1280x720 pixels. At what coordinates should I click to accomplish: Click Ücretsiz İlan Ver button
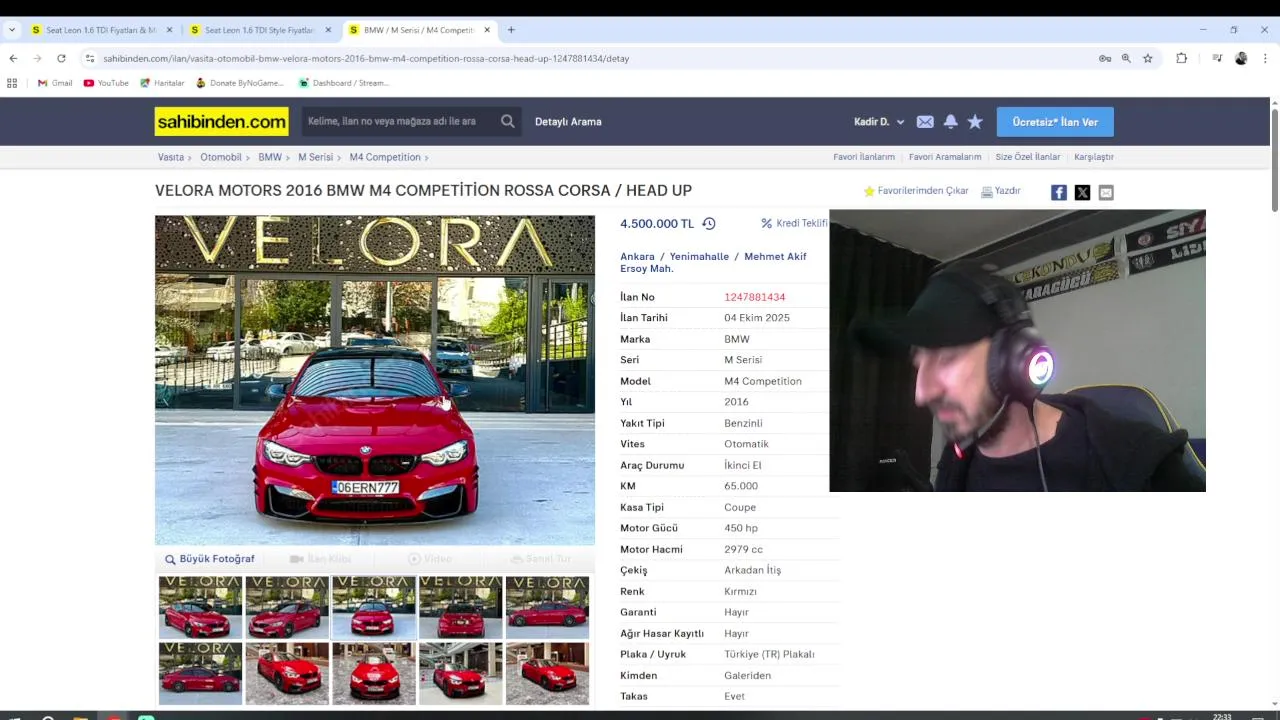(x=1055, y=122)
